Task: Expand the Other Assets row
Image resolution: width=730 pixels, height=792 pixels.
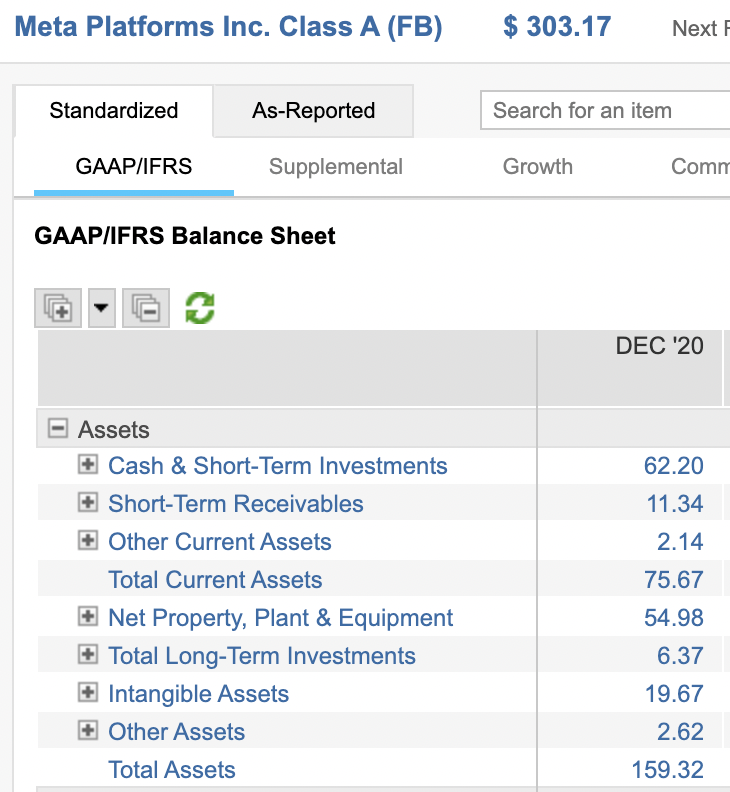Action: point(88,731)
